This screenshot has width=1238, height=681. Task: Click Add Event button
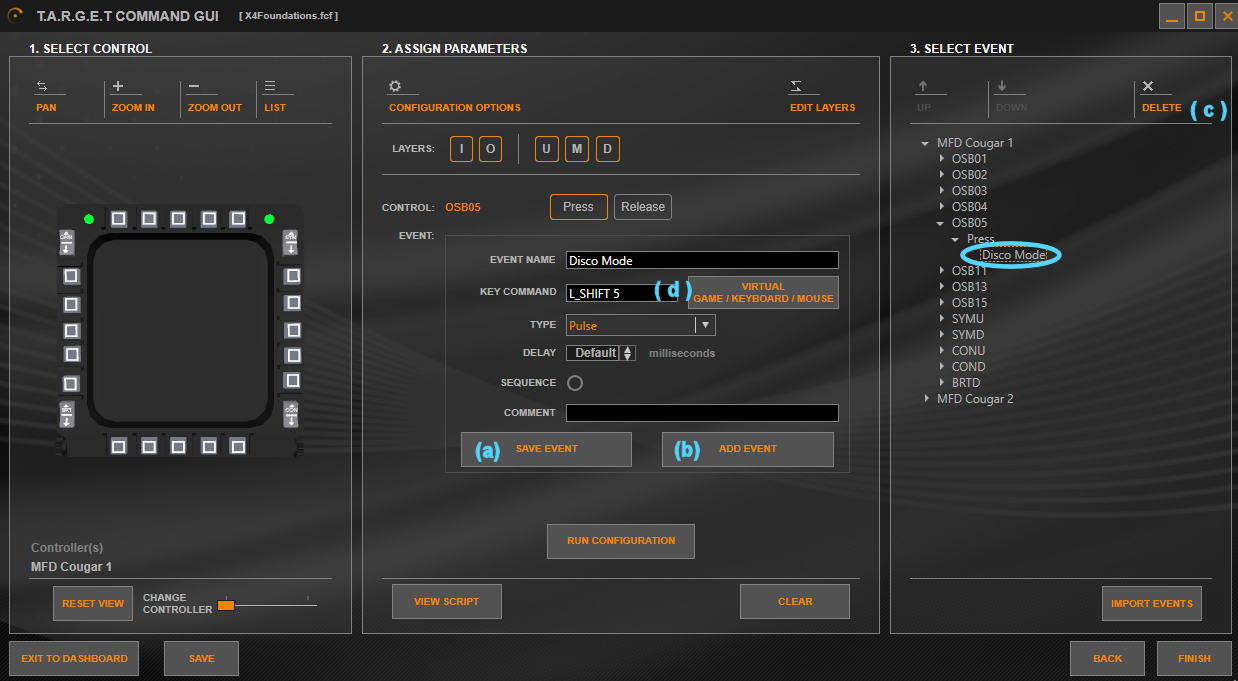tap(747, 449)
